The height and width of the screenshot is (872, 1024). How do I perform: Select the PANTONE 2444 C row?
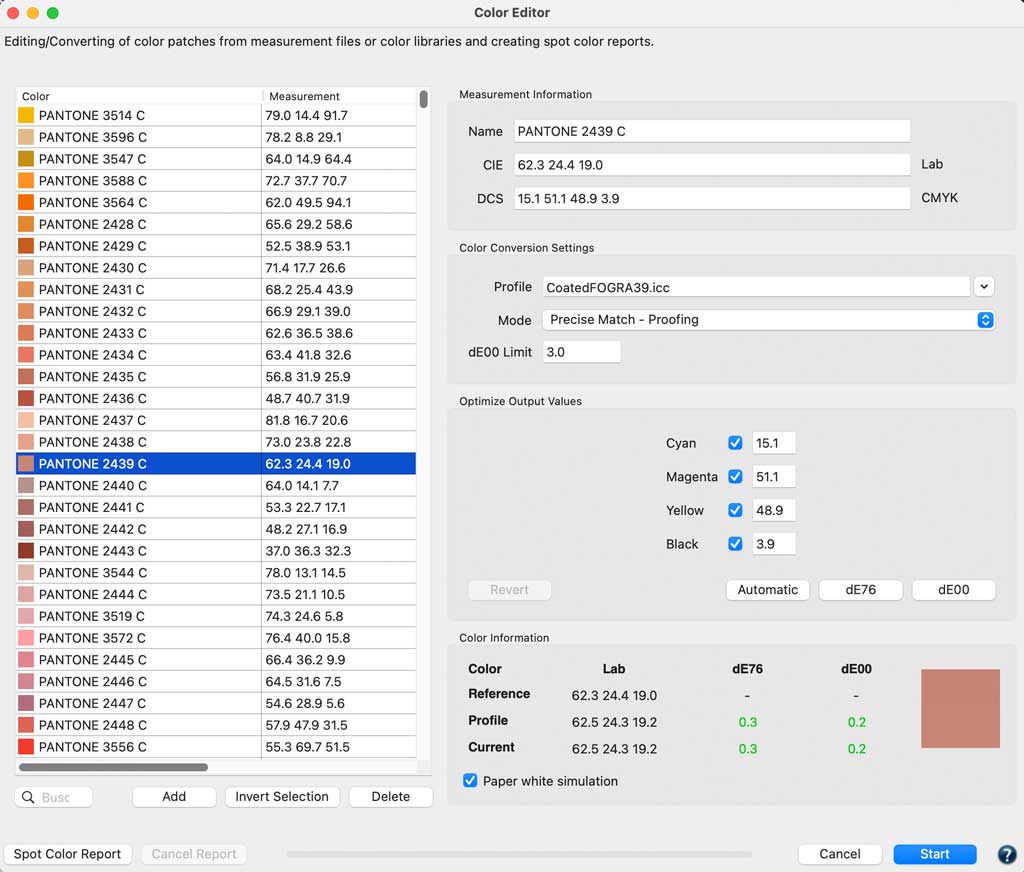coord(216,594)
